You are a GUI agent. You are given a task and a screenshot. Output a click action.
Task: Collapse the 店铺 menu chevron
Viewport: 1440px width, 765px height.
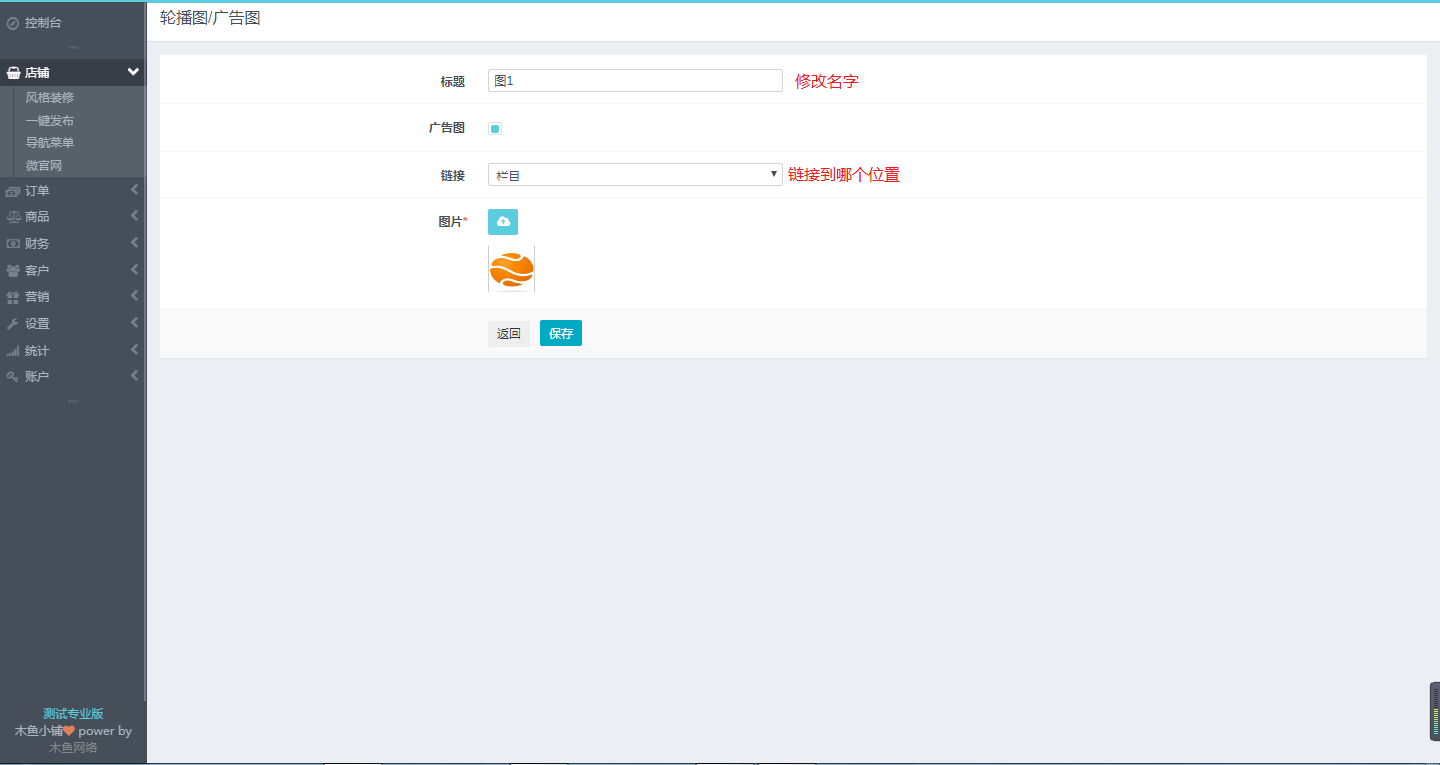[x=133, y=72]
